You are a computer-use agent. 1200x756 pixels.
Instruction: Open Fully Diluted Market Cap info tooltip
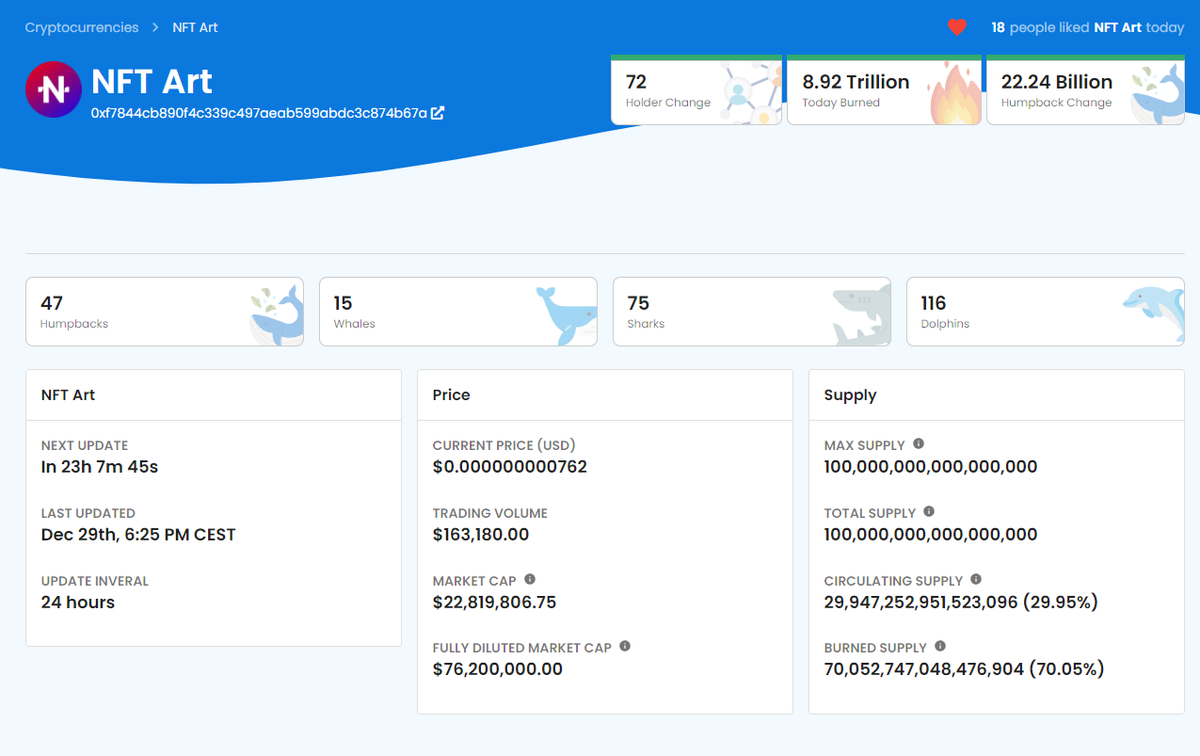point(625,646)
